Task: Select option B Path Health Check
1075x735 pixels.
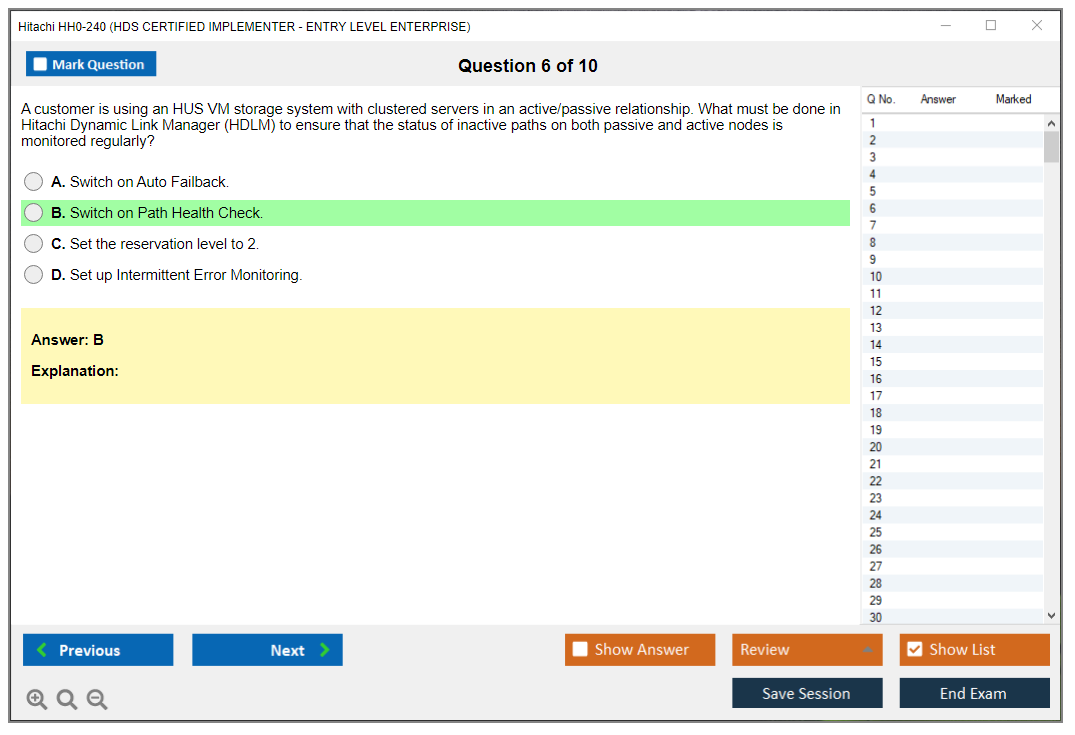Action: pyautogui.click(x=34, y=213)
